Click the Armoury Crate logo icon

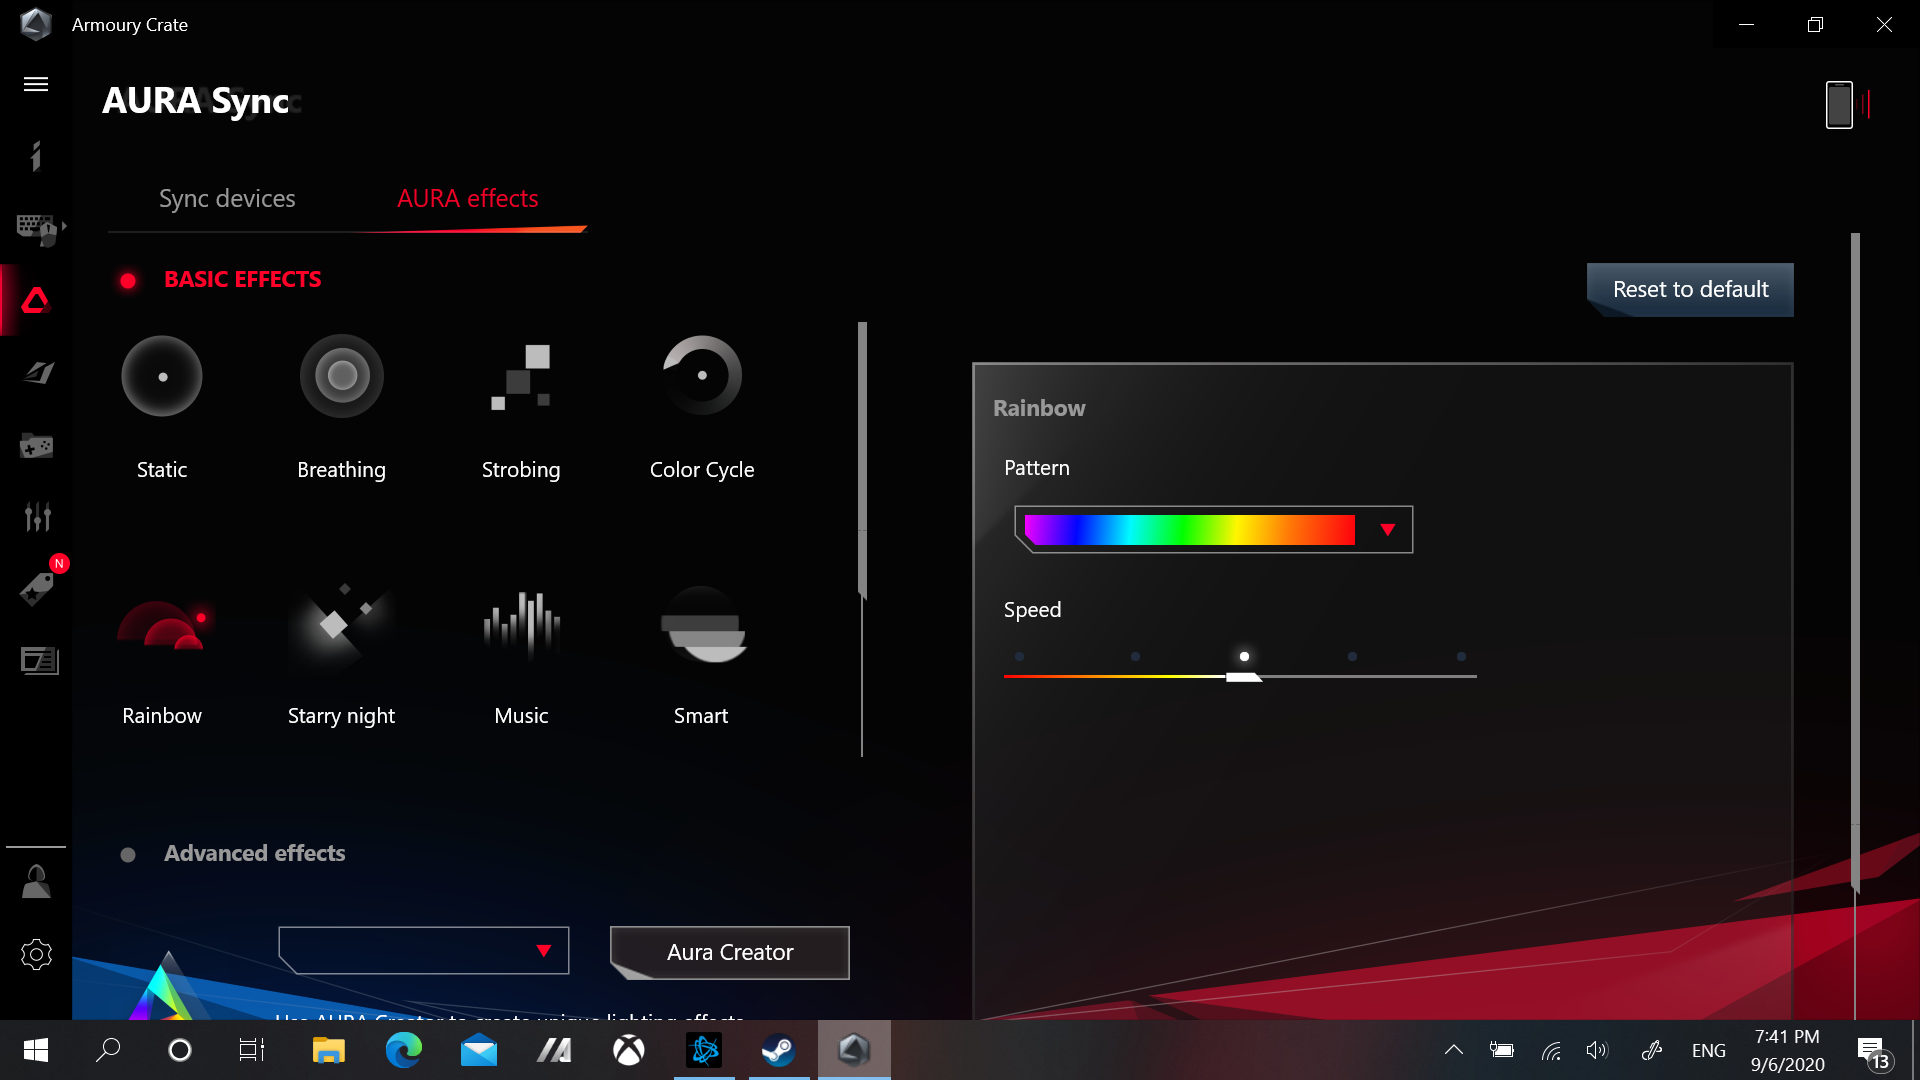click(x=36, y=24)
